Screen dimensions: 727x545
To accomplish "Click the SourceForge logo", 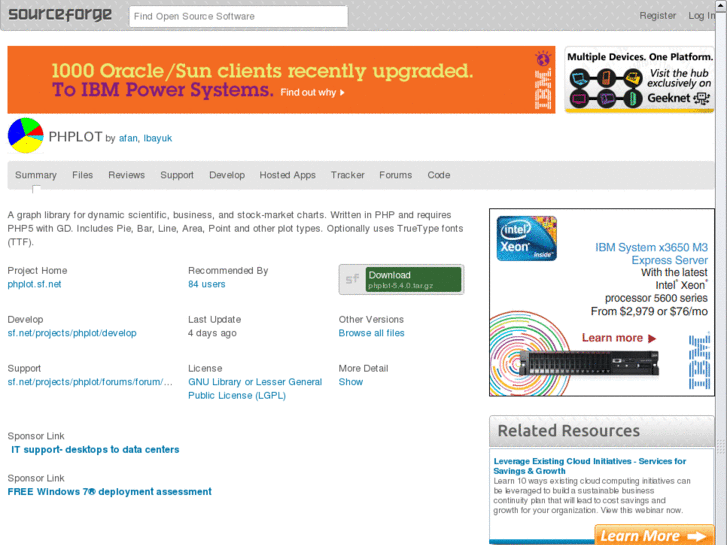I will [60, 15].
